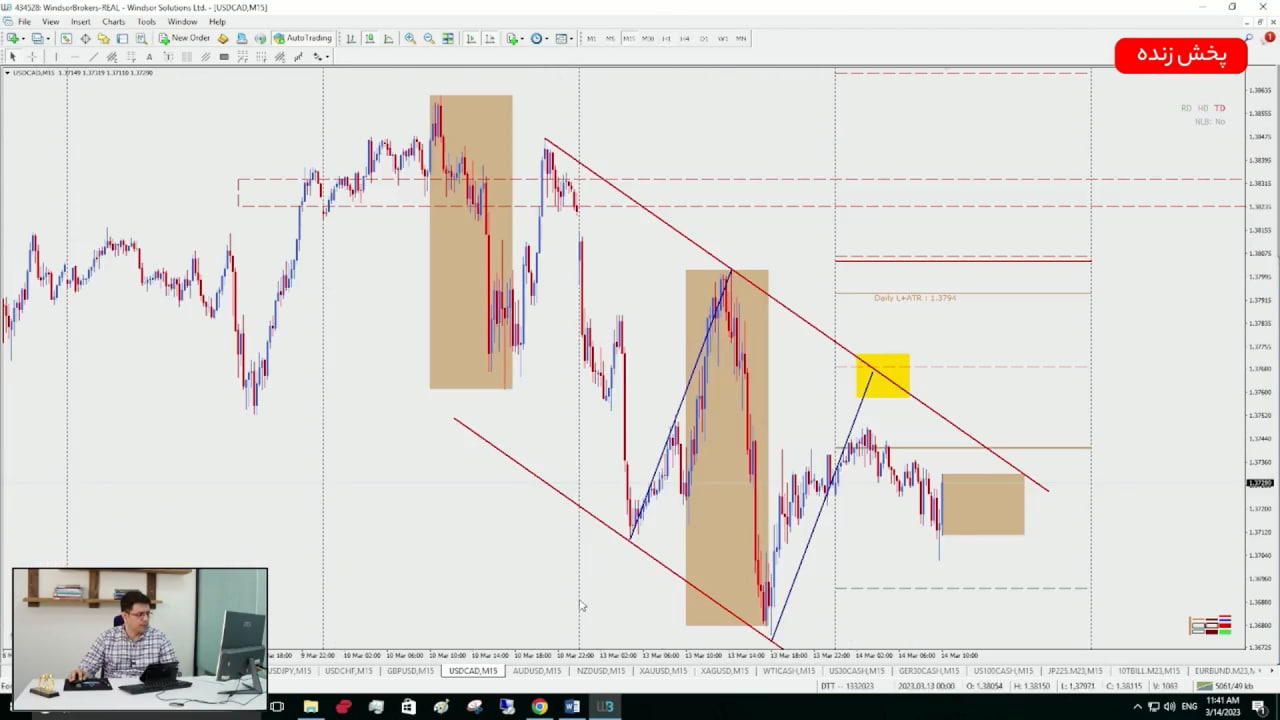Switch chart to line chart mode
Viewport: 1280px width, 720px height.
pos(389,38)
